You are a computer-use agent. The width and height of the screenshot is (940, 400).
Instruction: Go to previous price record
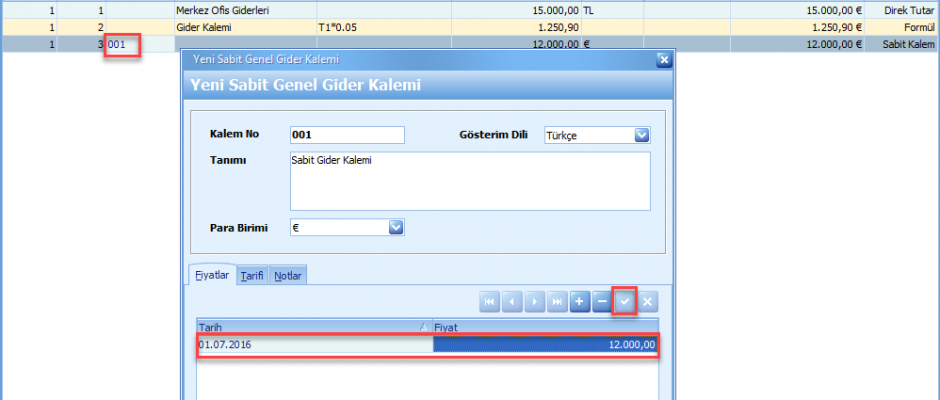click(x=513, y=301)
